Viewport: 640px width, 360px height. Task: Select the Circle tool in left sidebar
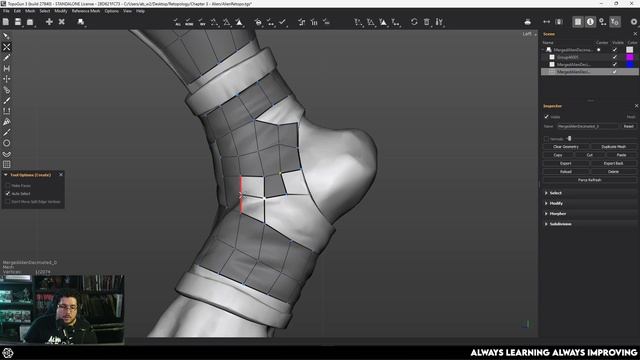[7, 143]
